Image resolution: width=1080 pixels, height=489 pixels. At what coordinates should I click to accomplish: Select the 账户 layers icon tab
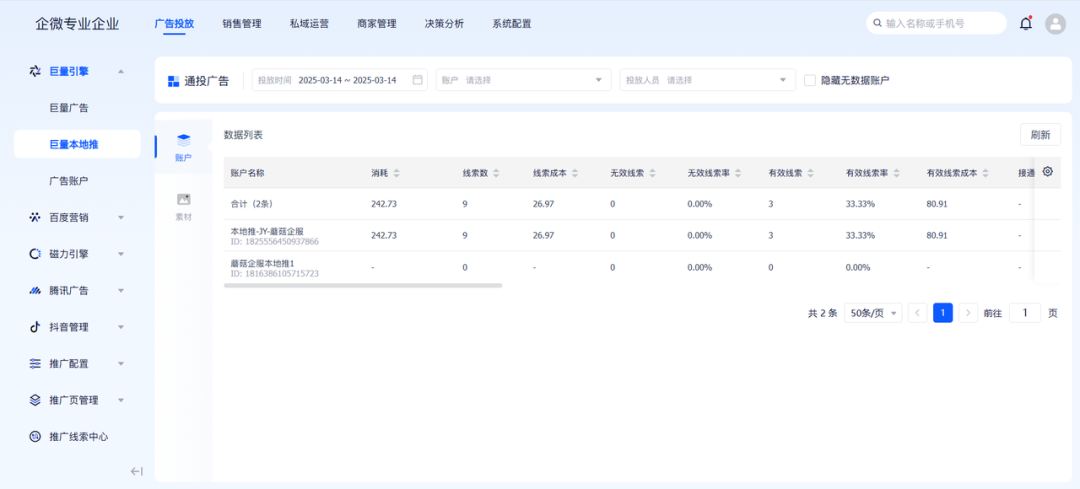(x=183, y=146)
